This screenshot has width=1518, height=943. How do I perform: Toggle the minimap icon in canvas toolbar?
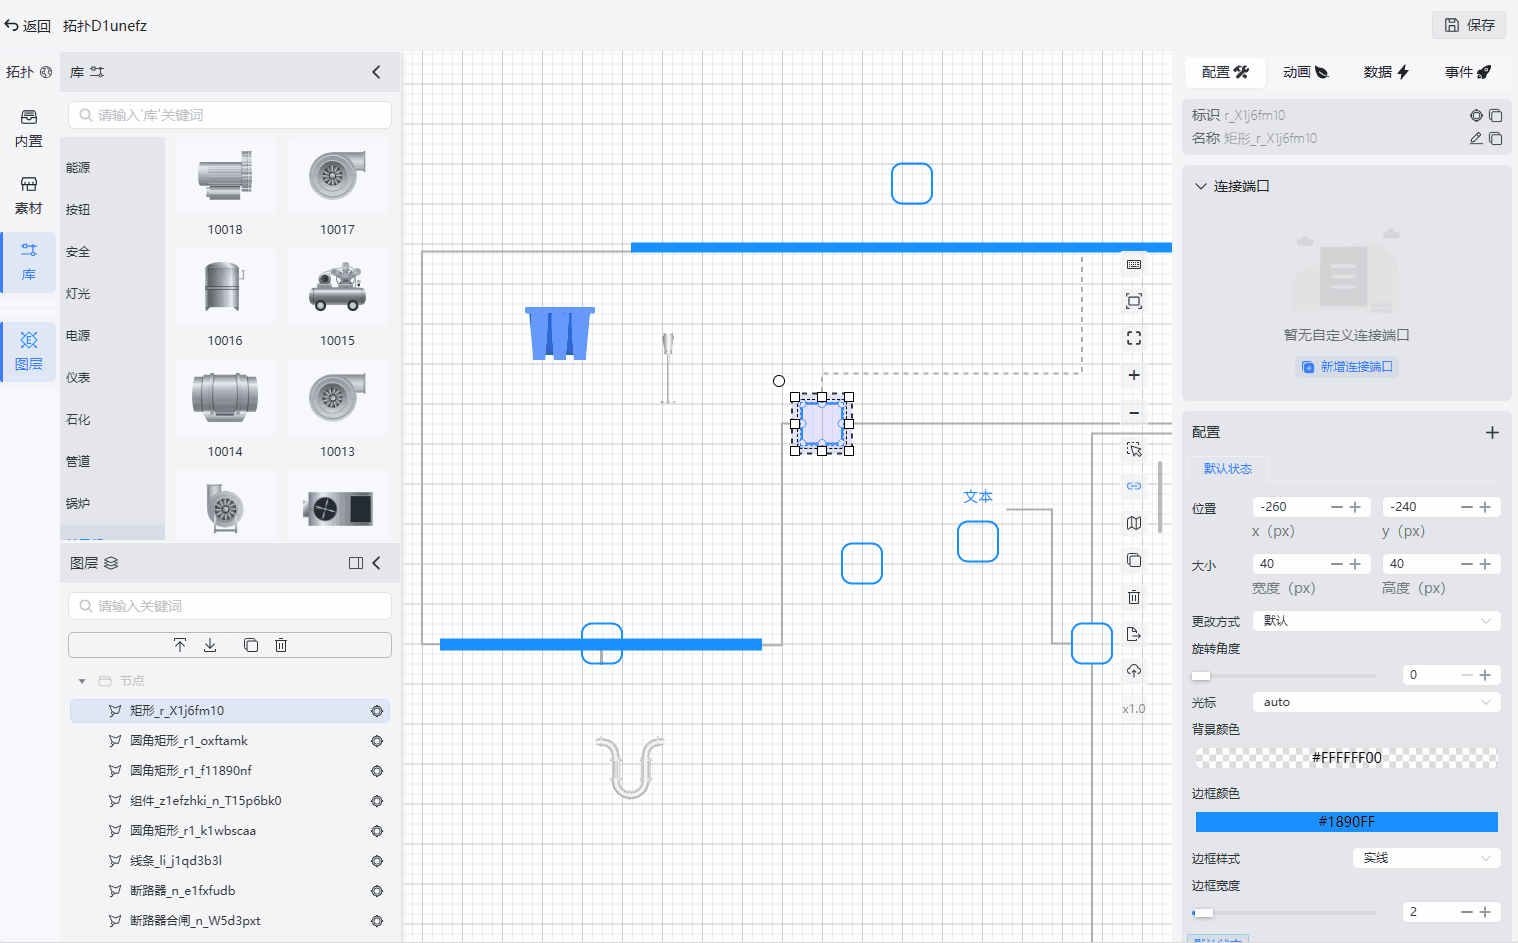point(1134,524)
